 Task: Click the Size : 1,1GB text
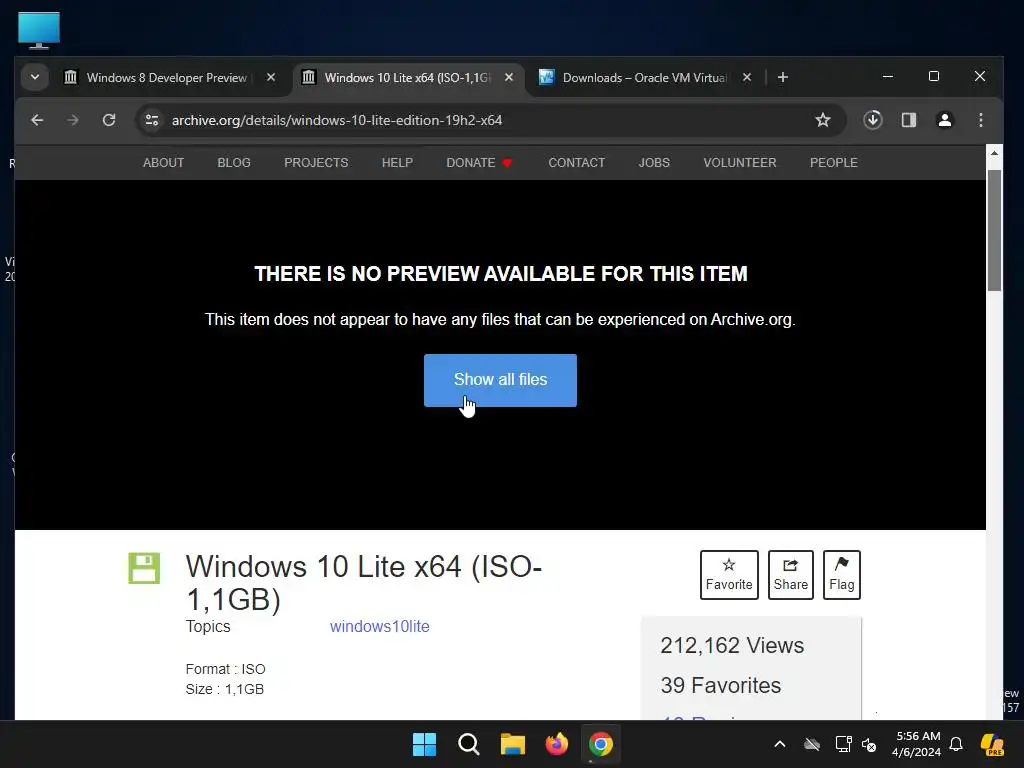(x=225, y=689)
